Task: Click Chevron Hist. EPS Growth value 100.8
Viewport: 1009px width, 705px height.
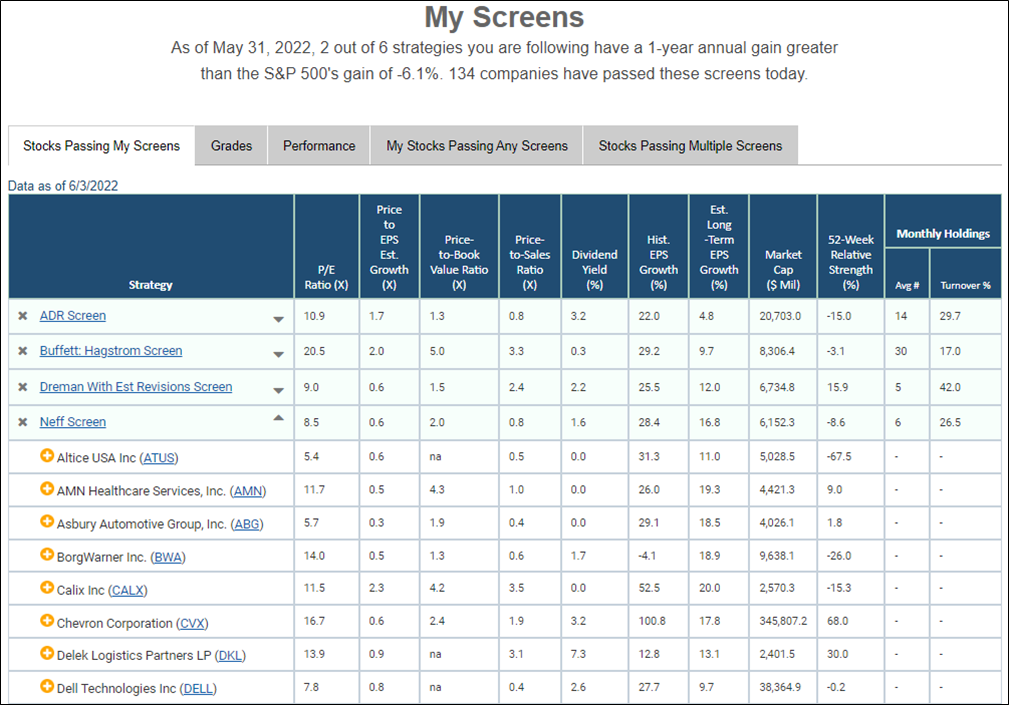Action: (x=652, y=621)
